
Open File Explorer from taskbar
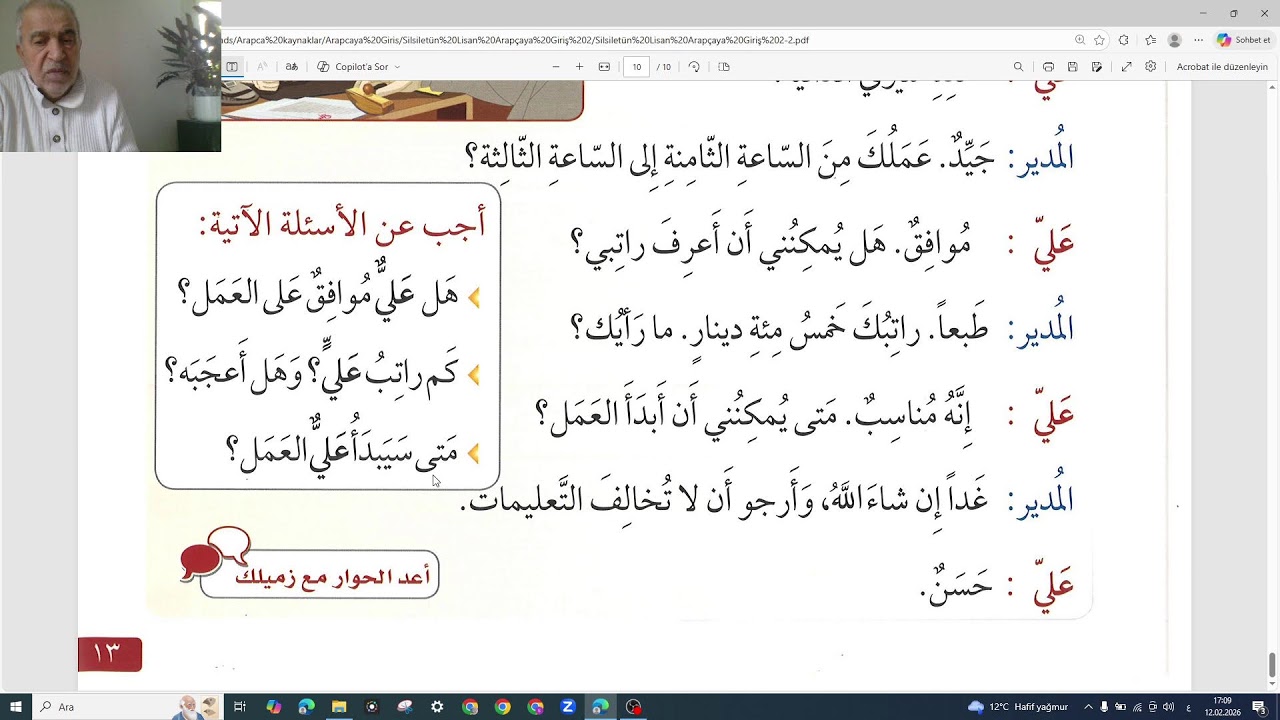[339, 707]
